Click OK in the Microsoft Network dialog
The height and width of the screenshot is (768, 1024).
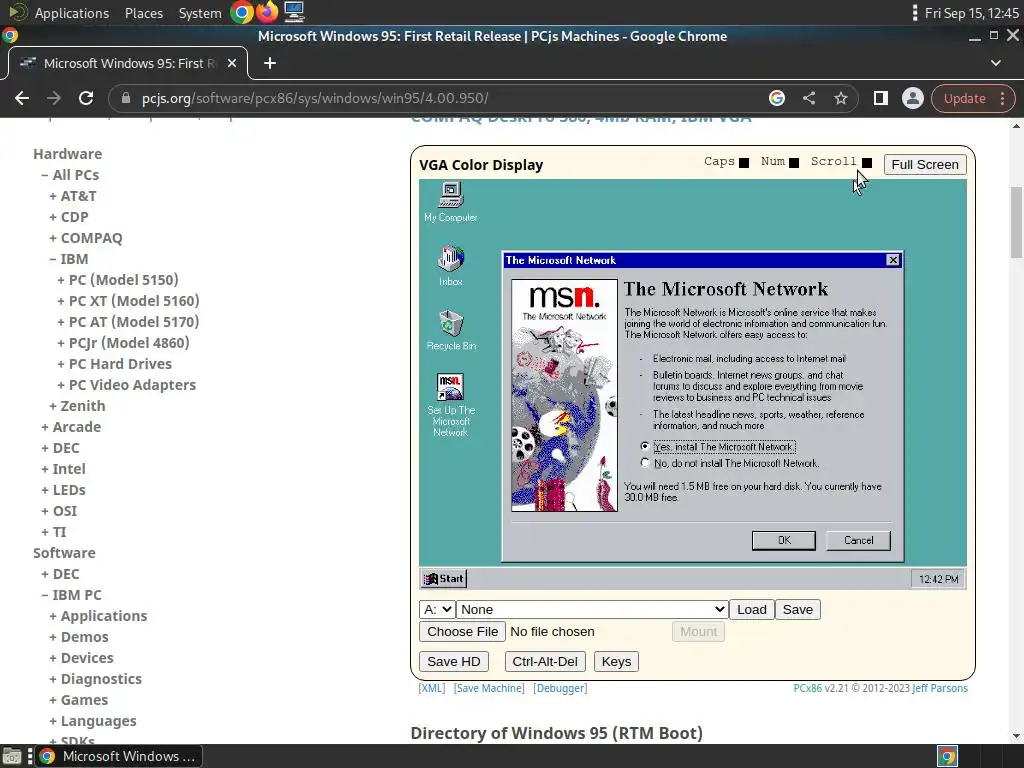click(784, 540)
